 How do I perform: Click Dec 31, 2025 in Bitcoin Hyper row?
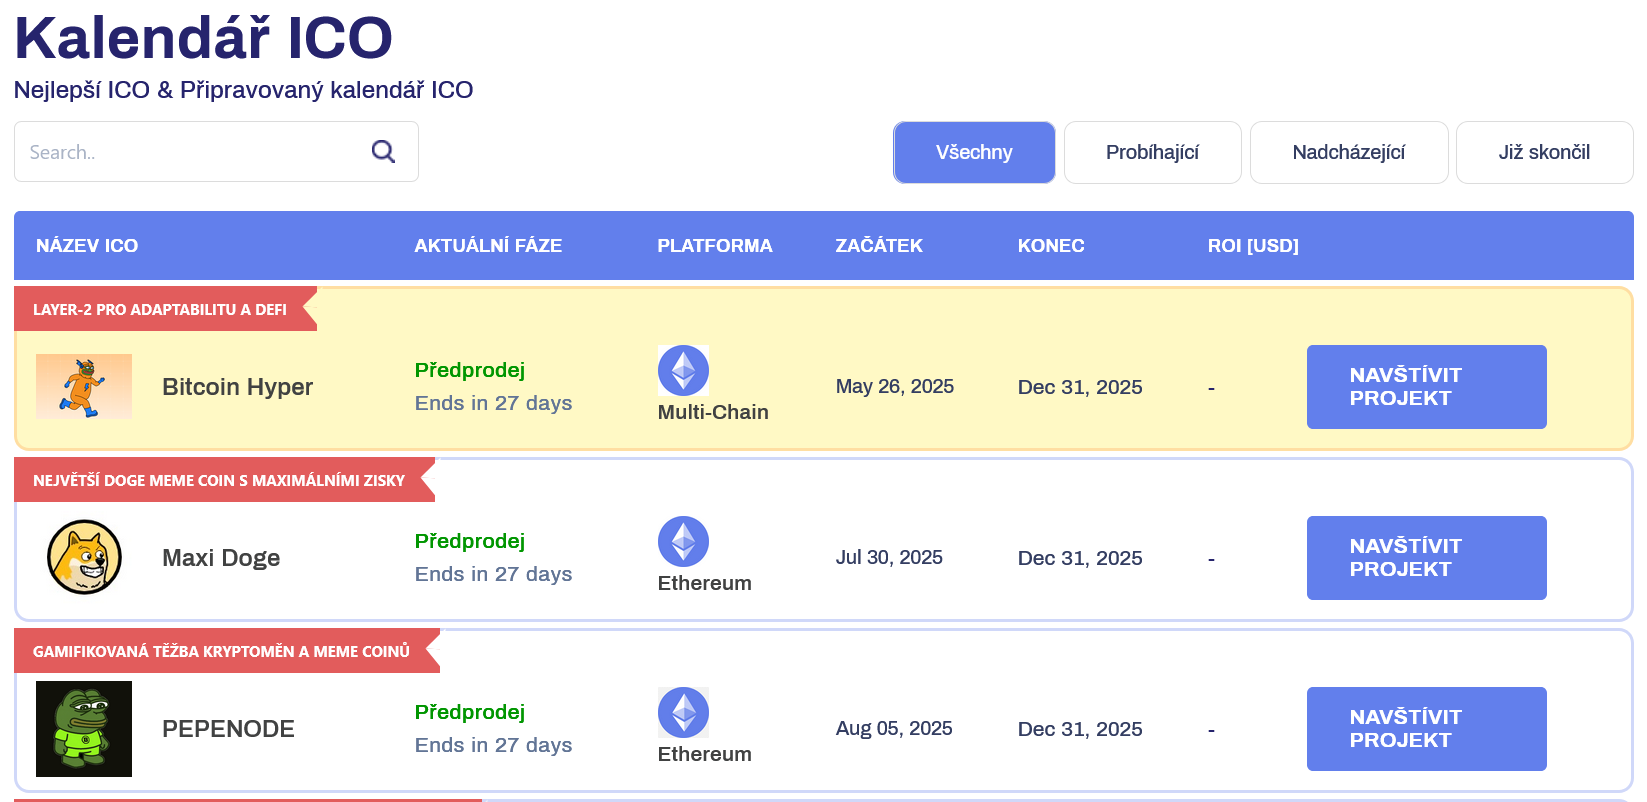tap(1080, 387)
